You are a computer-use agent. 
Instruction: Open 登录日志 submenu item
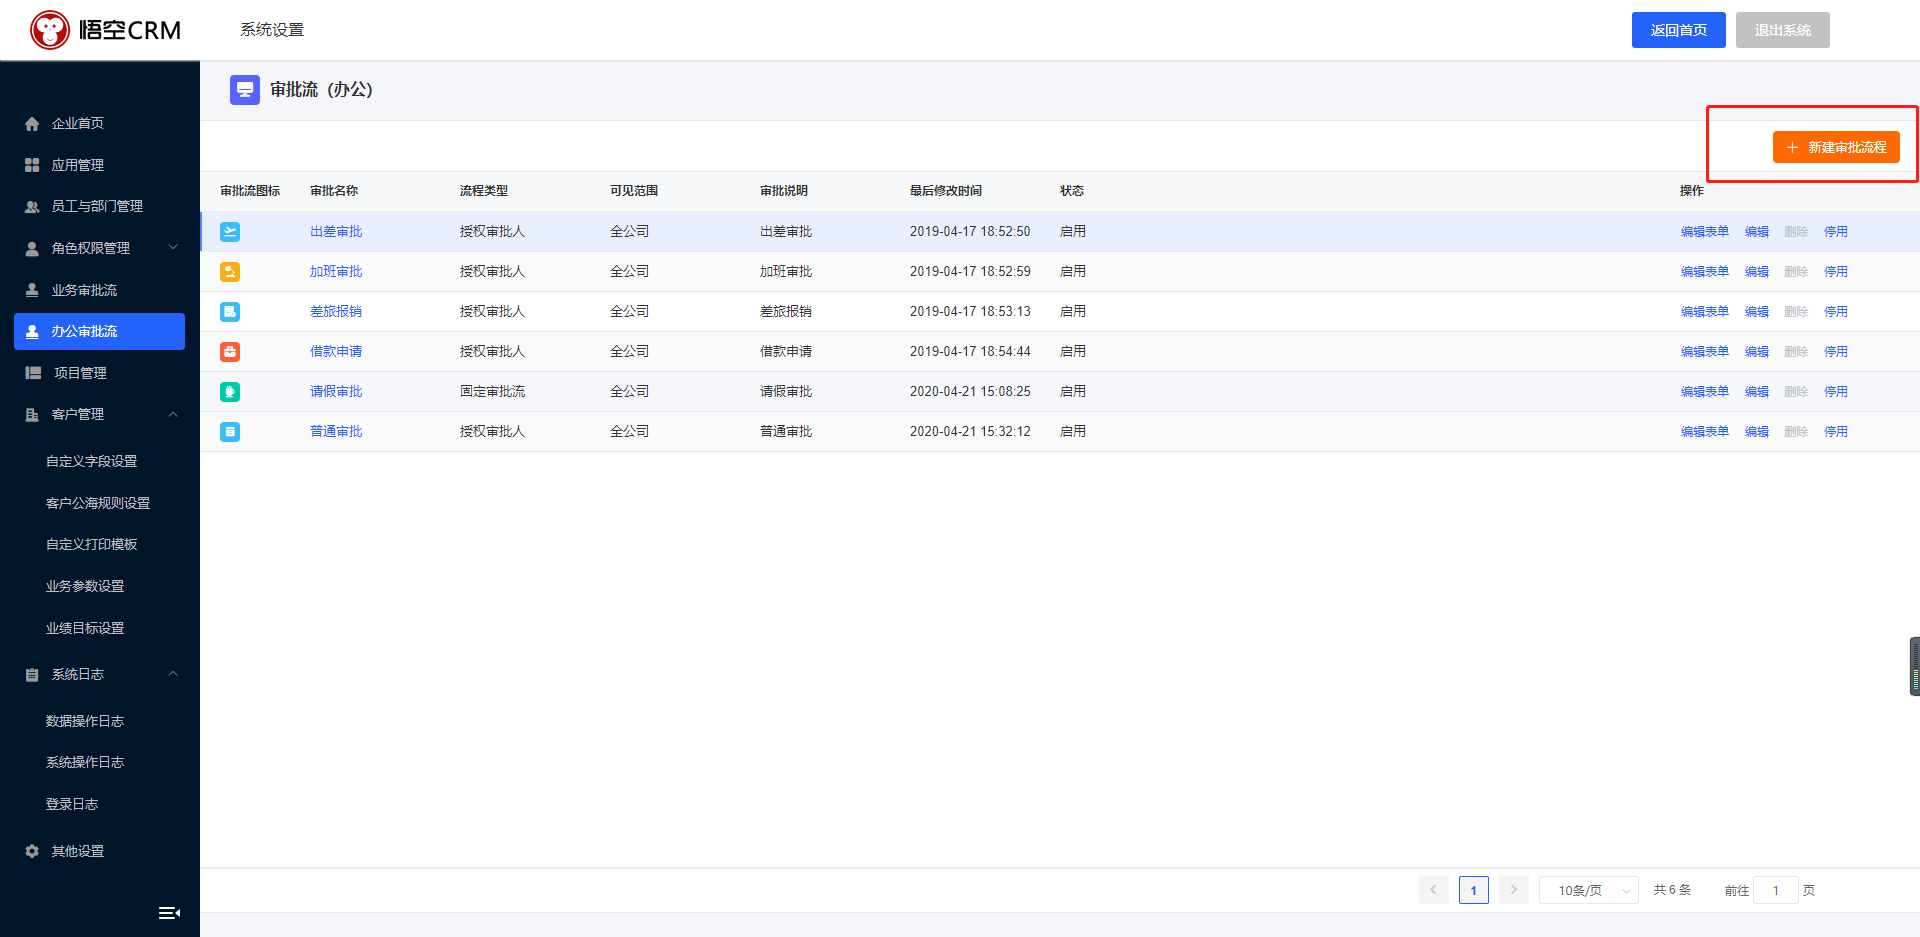pyautogui.click(x=72, y=804)
